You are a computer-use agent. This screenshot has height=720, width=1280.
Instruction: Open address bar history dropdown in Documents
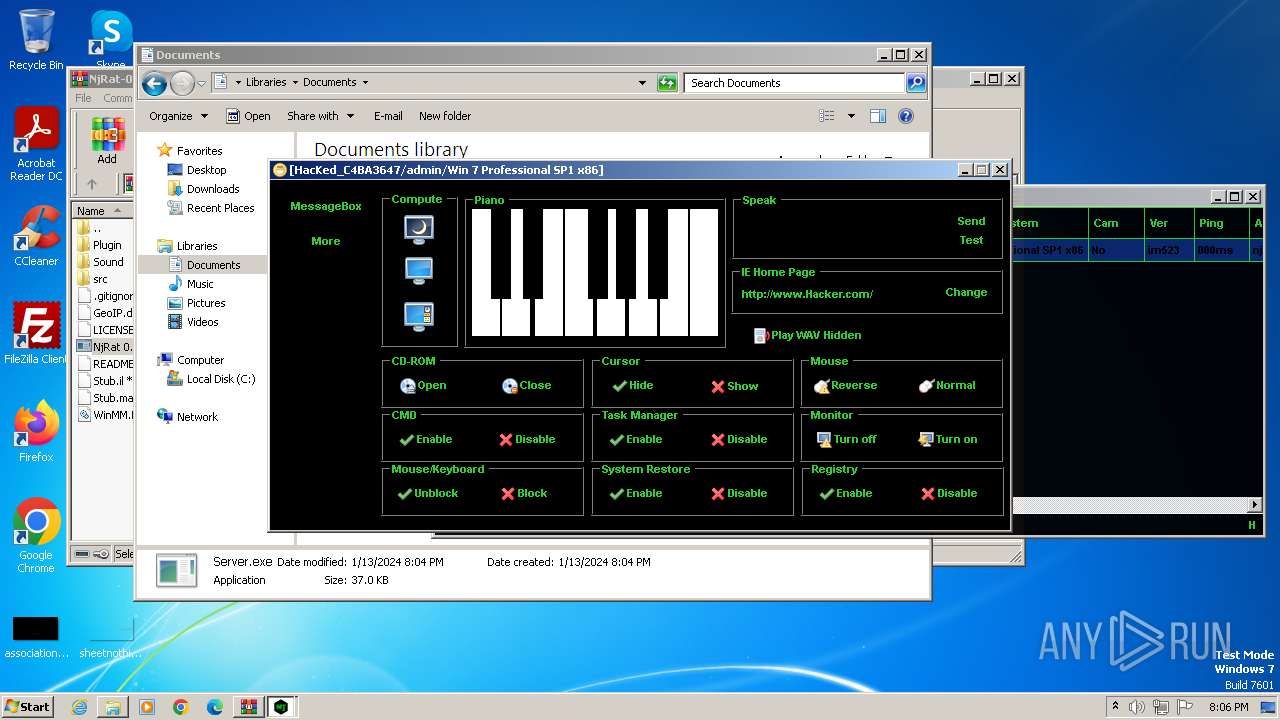(642, 83)
